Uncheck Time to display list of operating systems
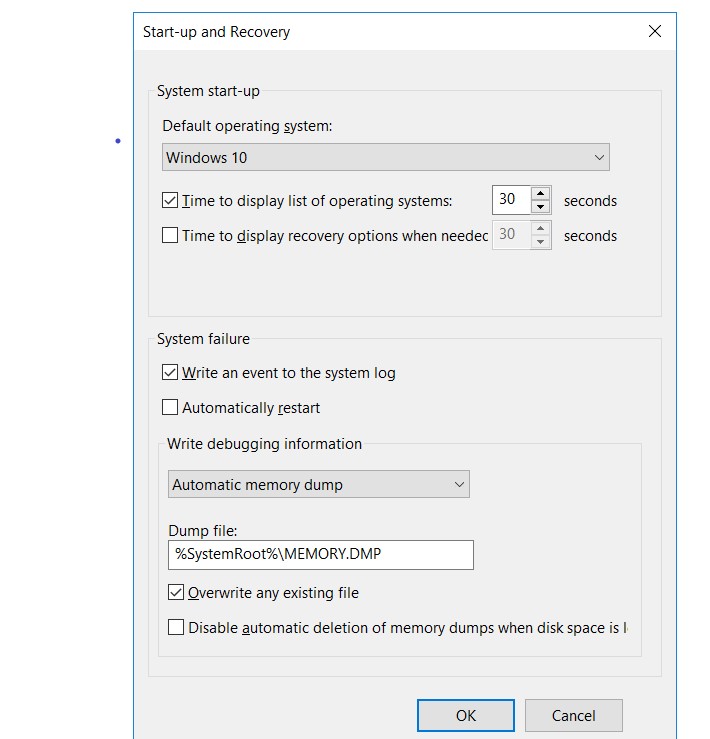This screenshot has height=739, width=710. coord(170,200)
